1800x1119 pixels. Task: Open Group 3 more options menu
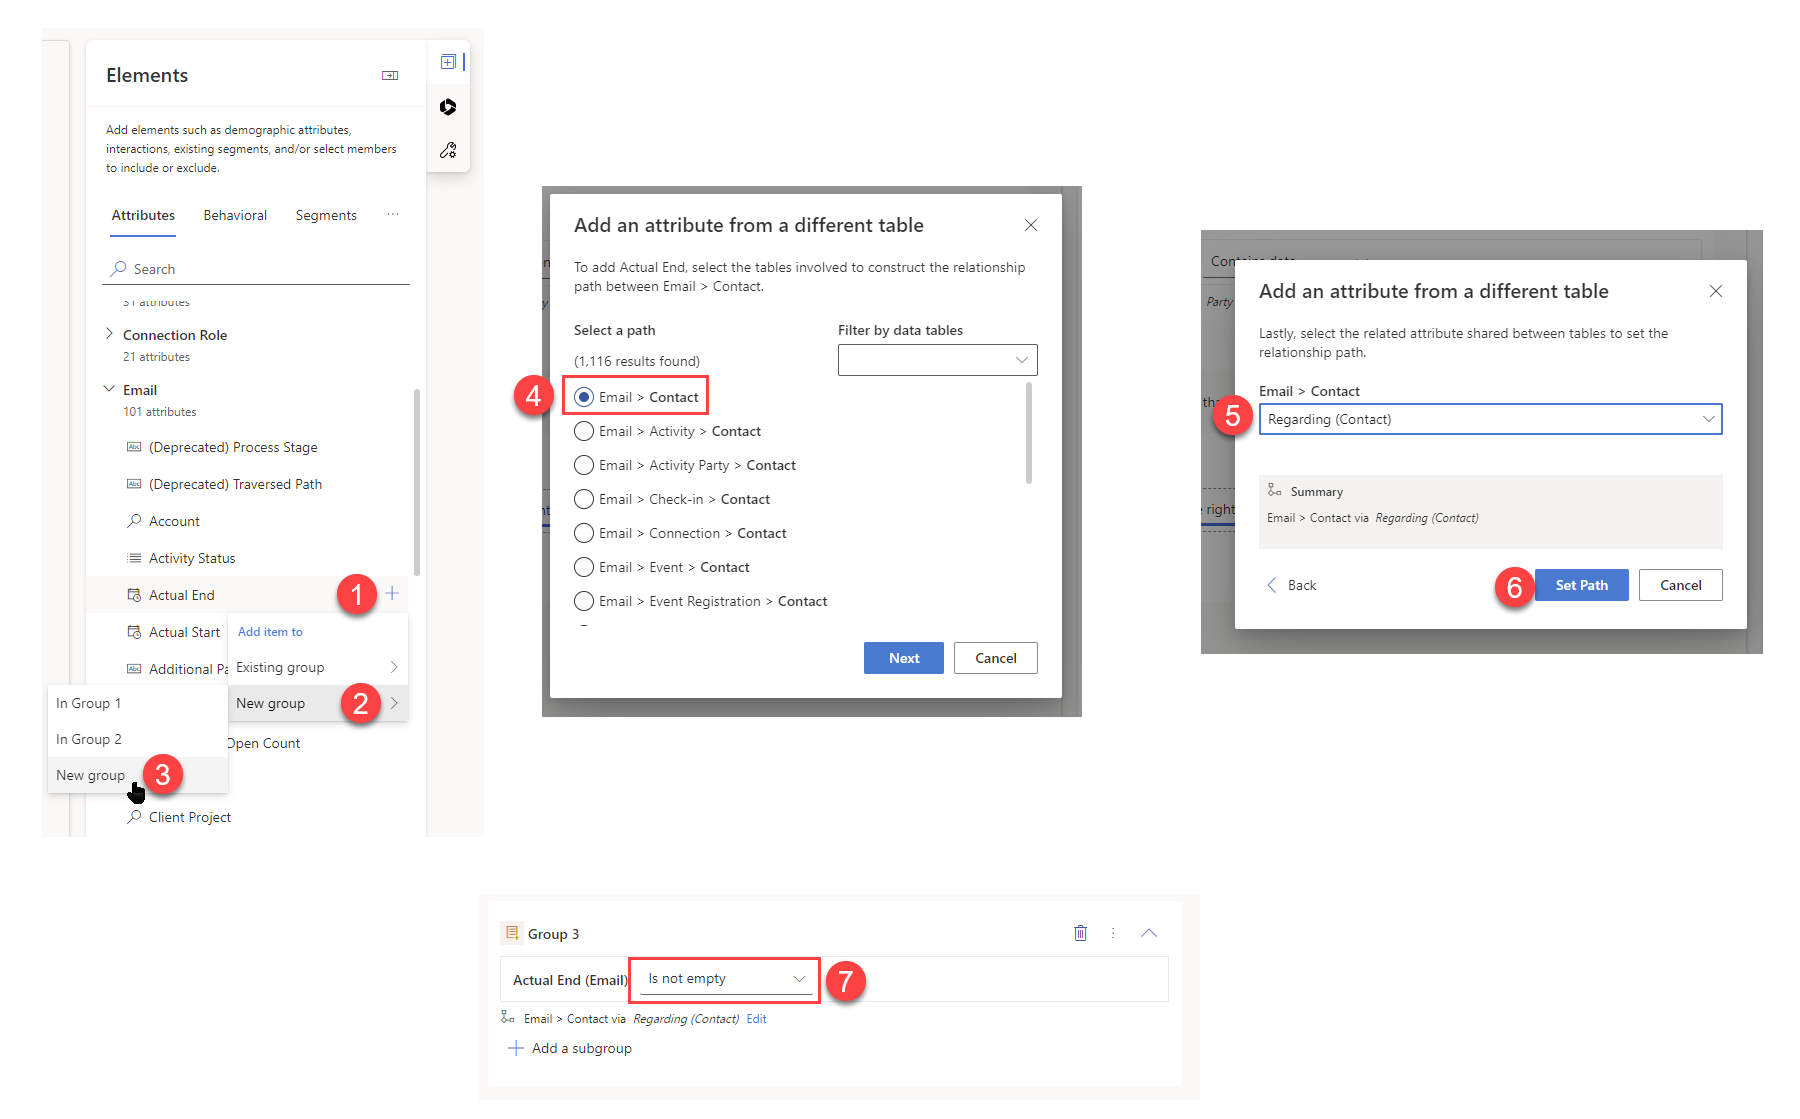(1113, 933)
